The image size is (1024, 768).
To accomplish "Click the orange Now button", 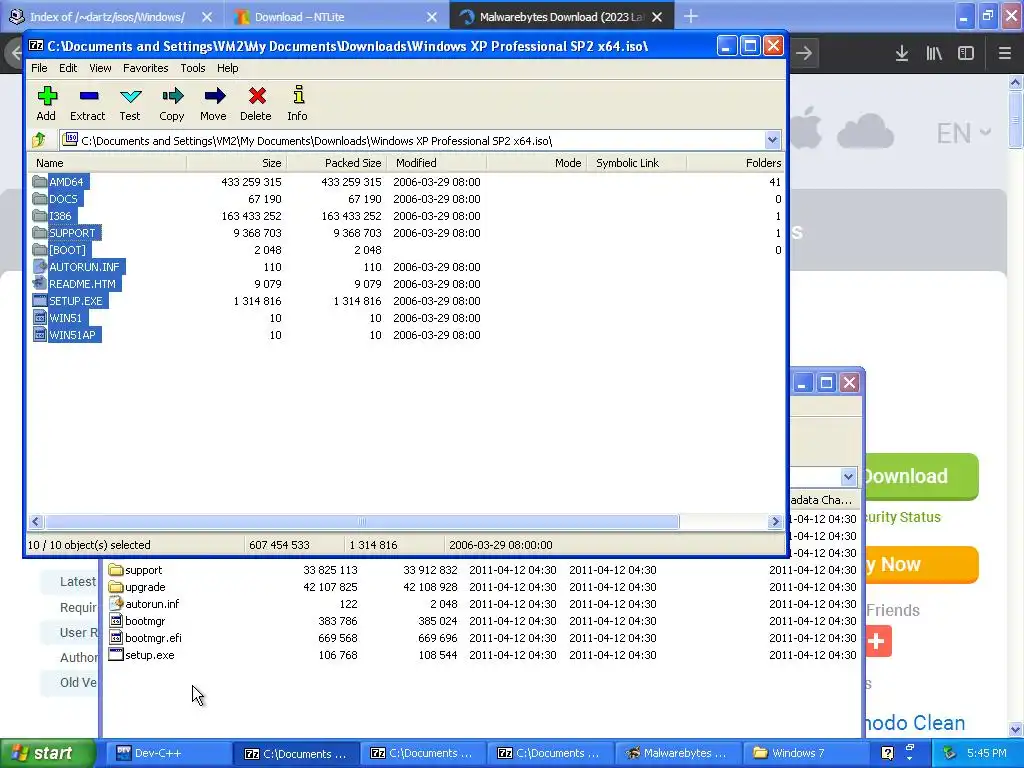I will [x=921, y=564].
